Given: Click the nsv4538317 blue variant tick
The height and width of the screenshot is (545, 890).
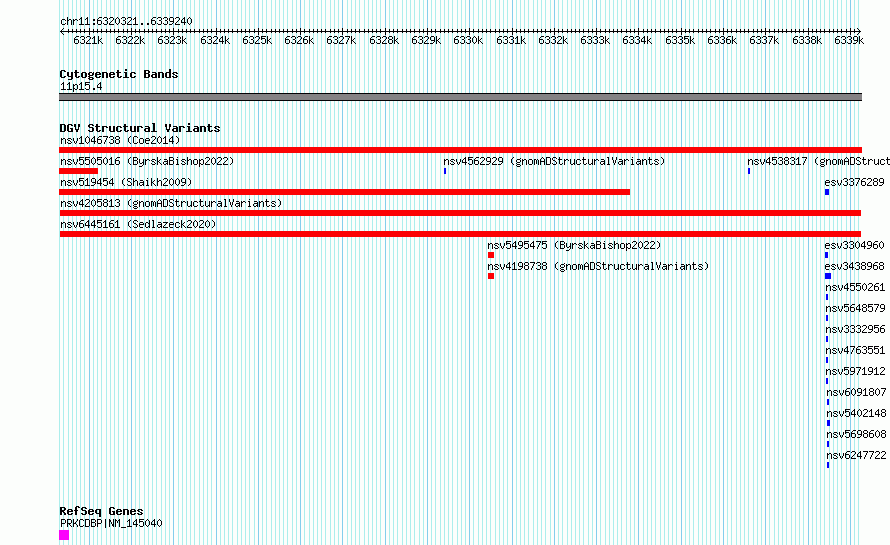Looking at the screenshot, I should click(749, 171).
